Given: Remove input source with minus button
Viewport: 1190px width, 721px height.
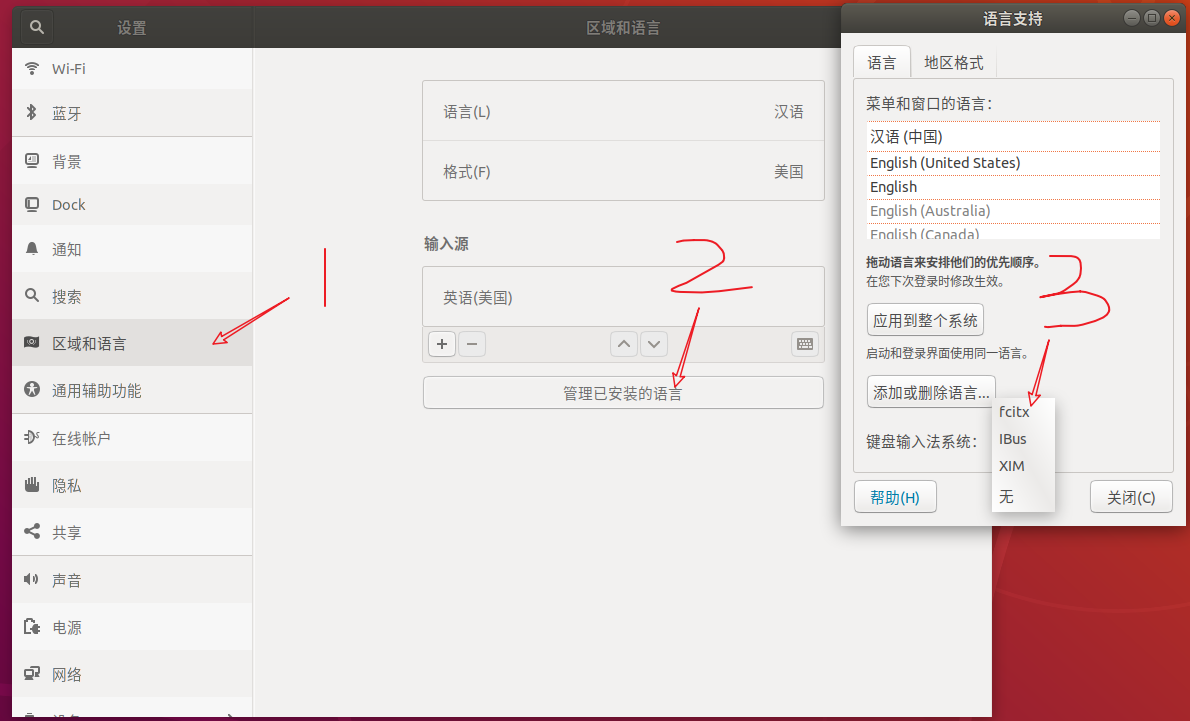Looking at the screenshot, I should click(x=471, y=344).
